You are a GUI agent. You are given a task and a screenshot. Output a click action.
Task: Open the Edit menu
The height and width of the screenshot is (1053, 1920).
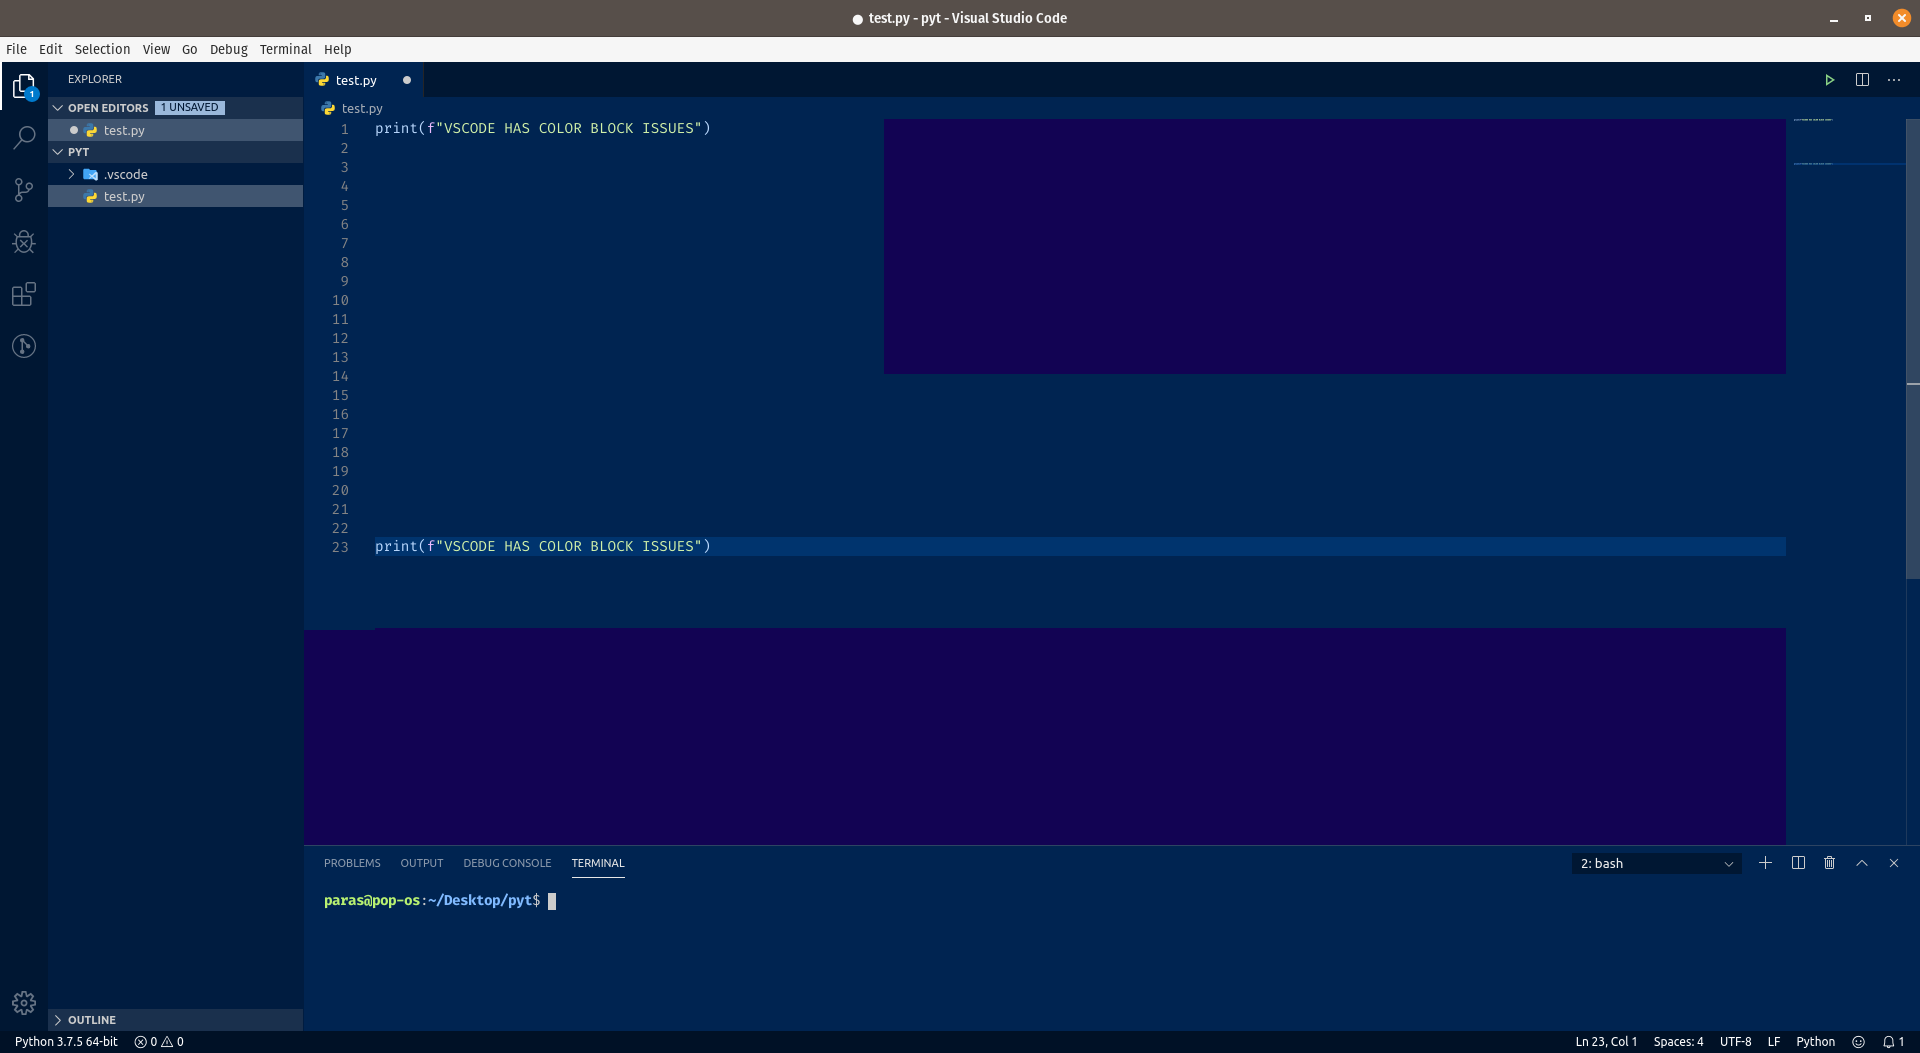51,49
